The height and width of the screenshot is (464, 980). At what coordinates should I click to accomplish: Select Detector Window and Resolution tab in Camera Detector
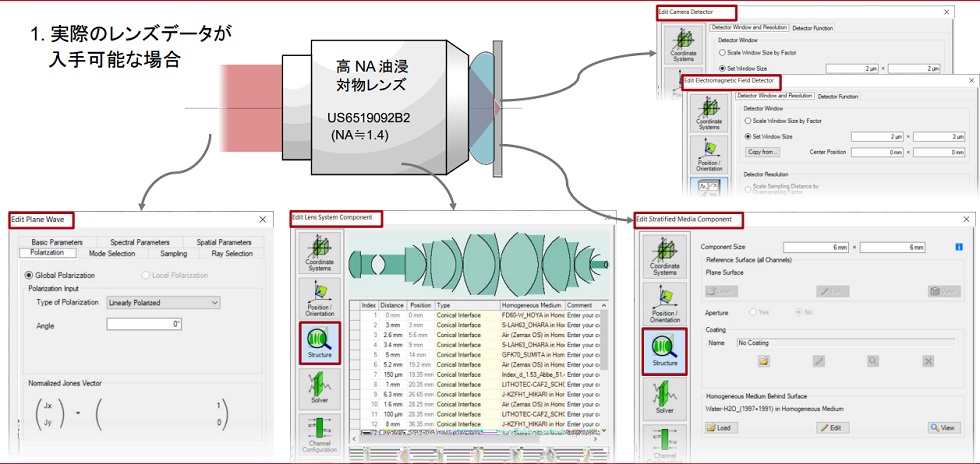pos(749,28)
